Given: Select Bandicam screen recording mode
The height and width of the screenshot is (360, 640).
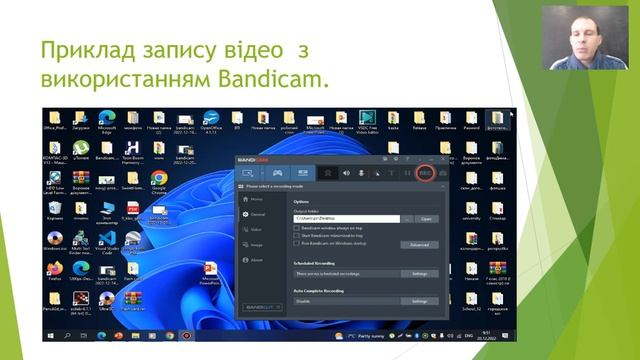Looking at the screenshot, I should 247,173.
